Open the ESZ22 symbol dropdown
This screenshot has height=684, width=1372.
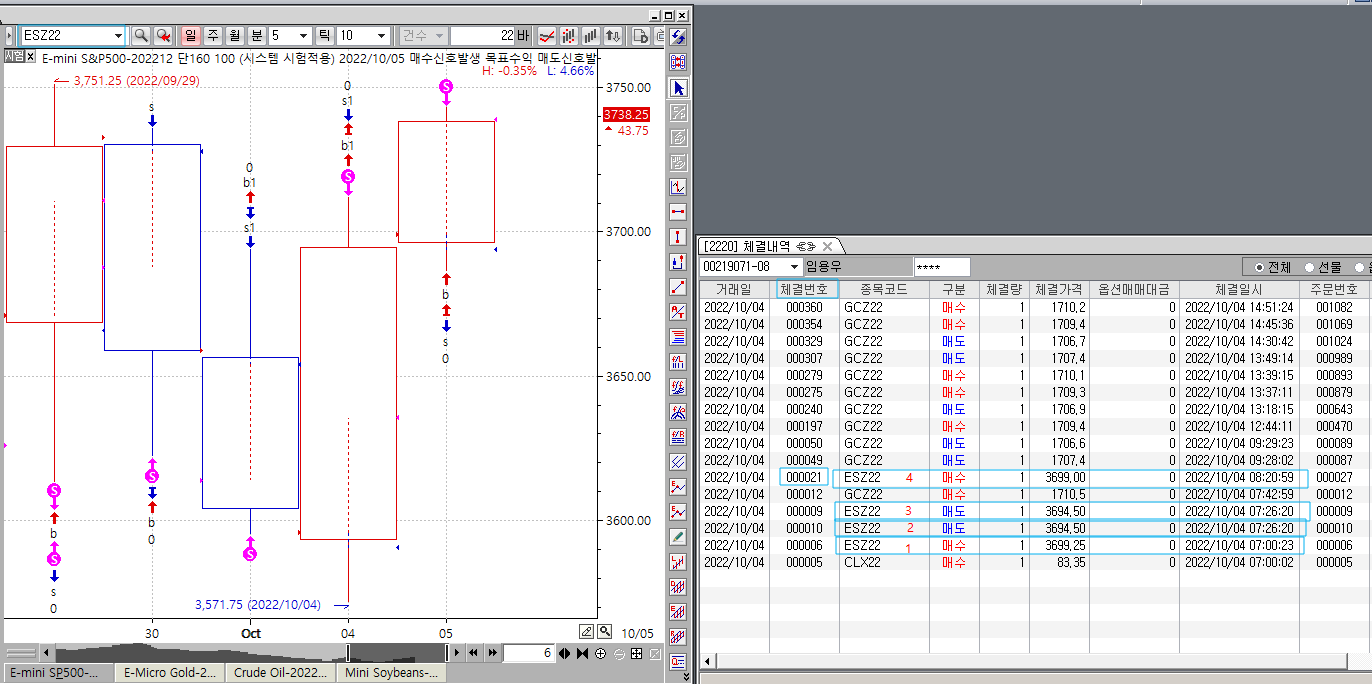pyautogui.click(x=118, y=36)
